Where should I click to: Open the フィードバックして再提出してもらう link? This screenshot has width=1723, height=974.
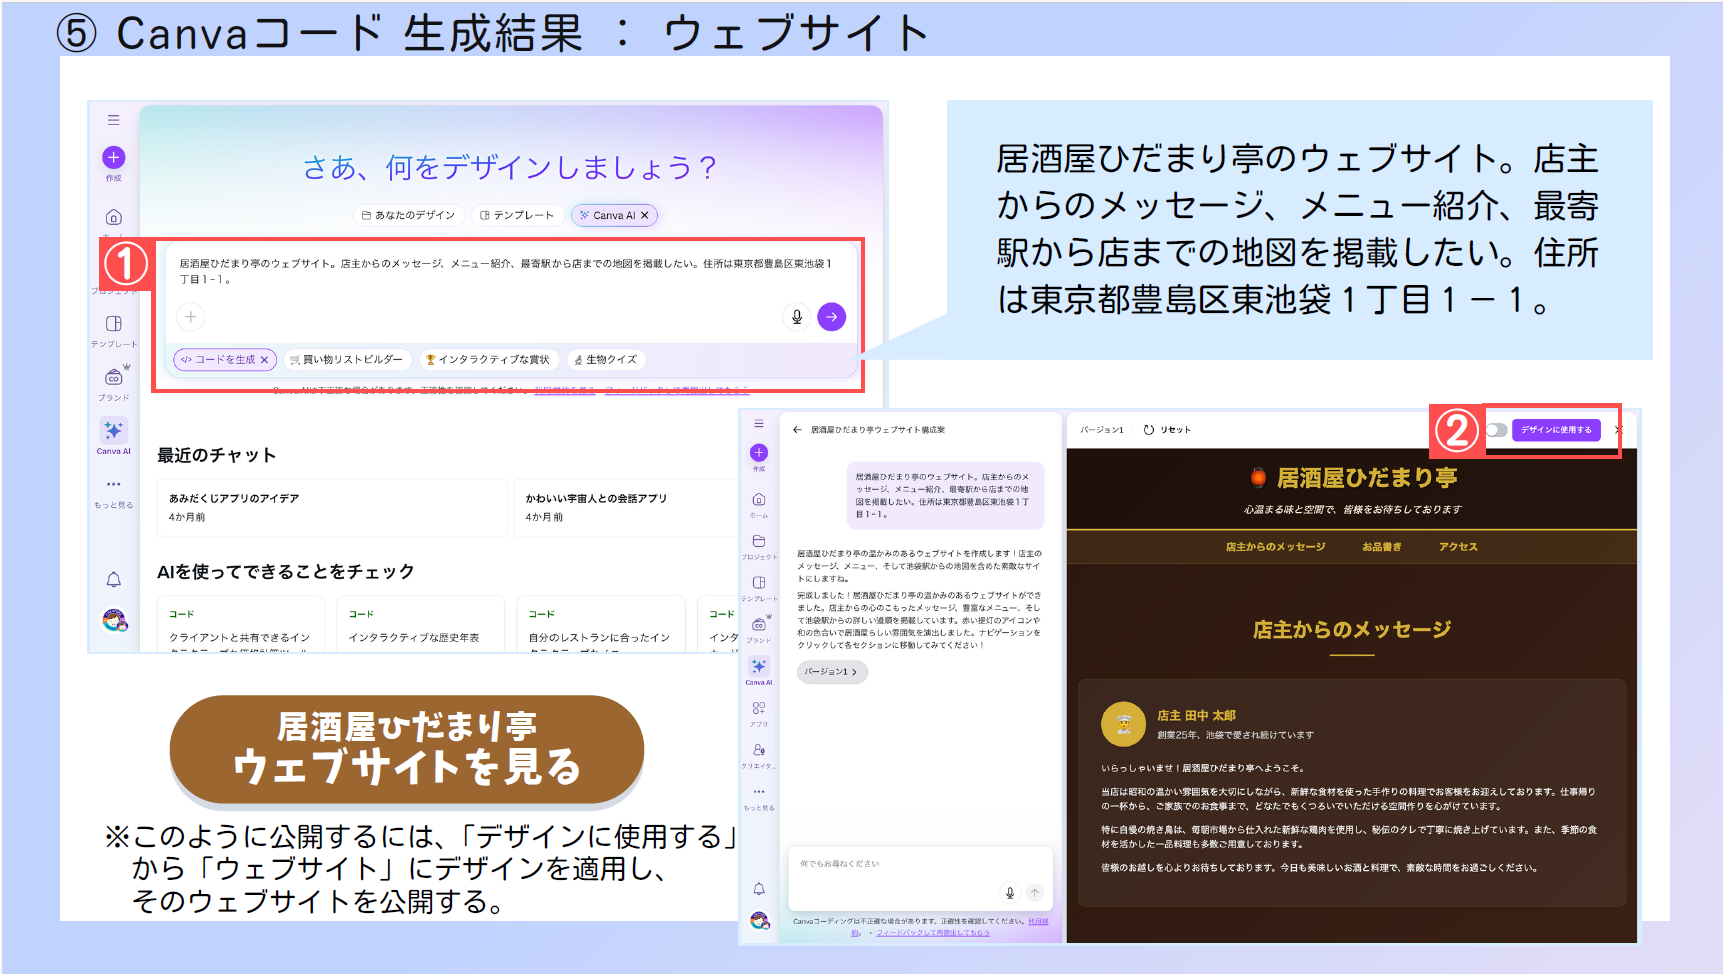click(x=933, y=933)
